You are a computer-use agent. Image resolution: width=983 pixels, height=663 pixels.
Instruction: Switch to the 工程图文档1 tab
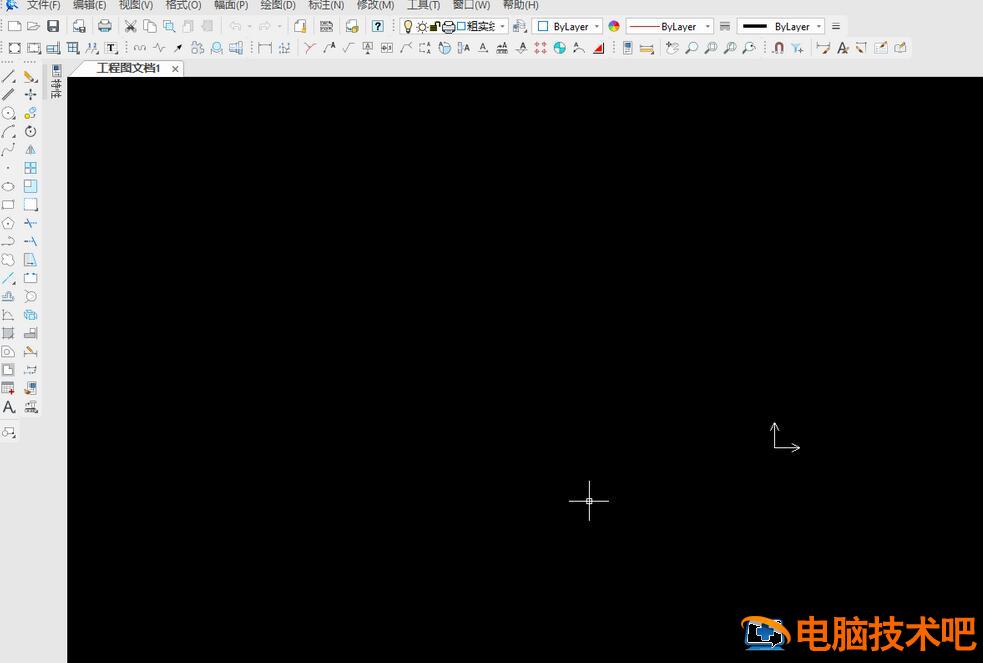pos(128,68)
